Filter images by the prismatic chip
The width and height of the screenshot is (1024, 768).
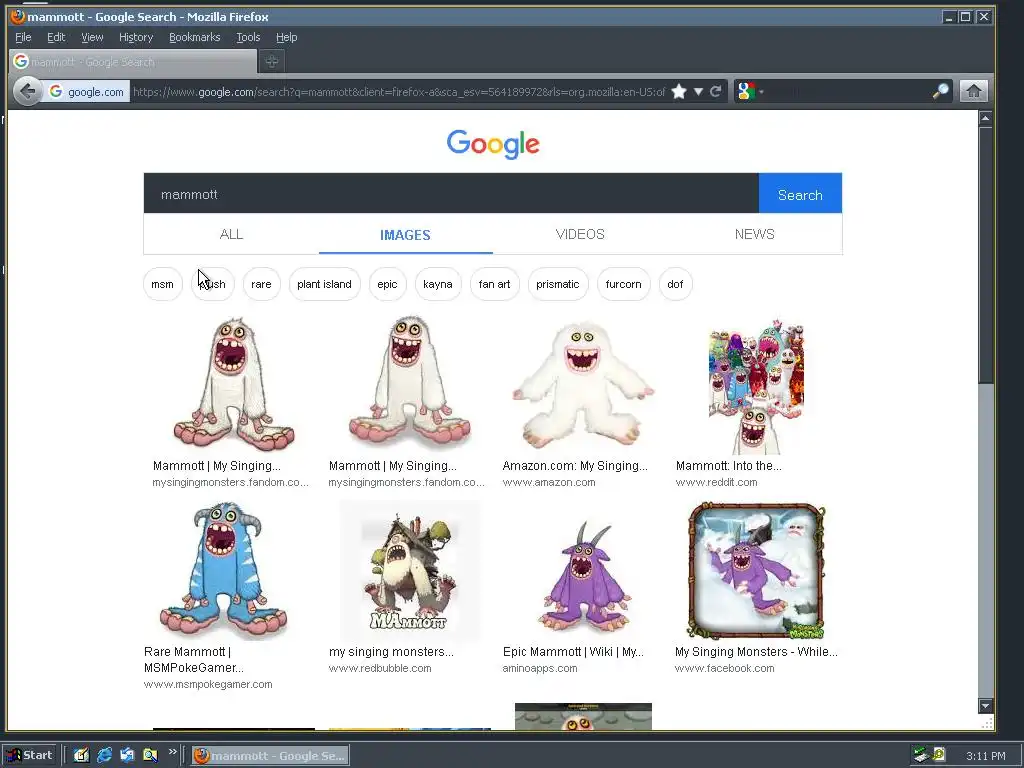click(x=558, y=284)
